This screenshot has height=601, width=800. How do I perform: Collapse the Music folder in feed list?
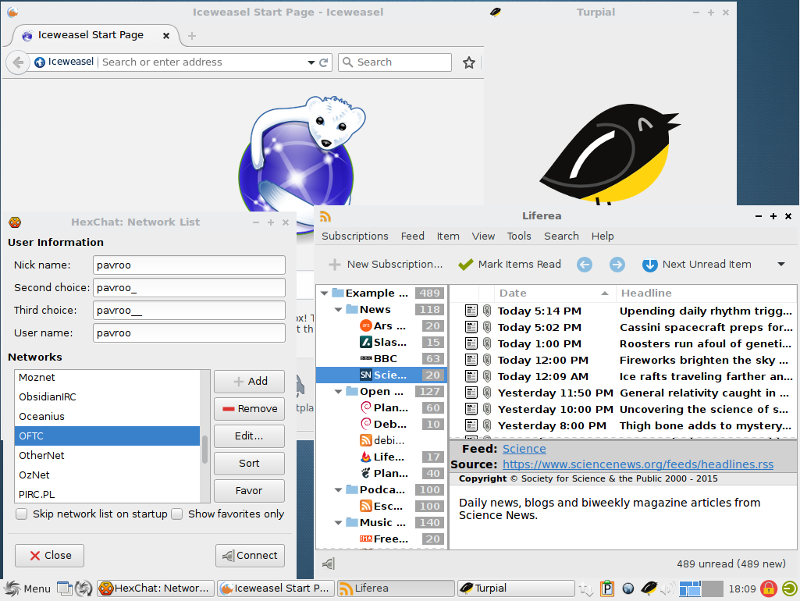pos(338,522)
